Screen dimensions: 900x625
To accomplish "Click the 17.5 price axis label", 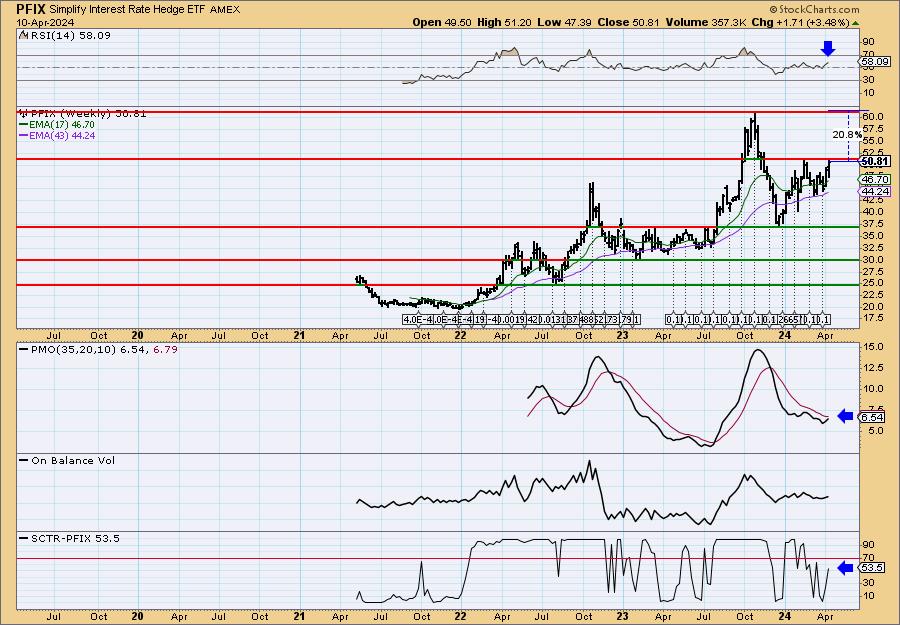I will point(872,318).
